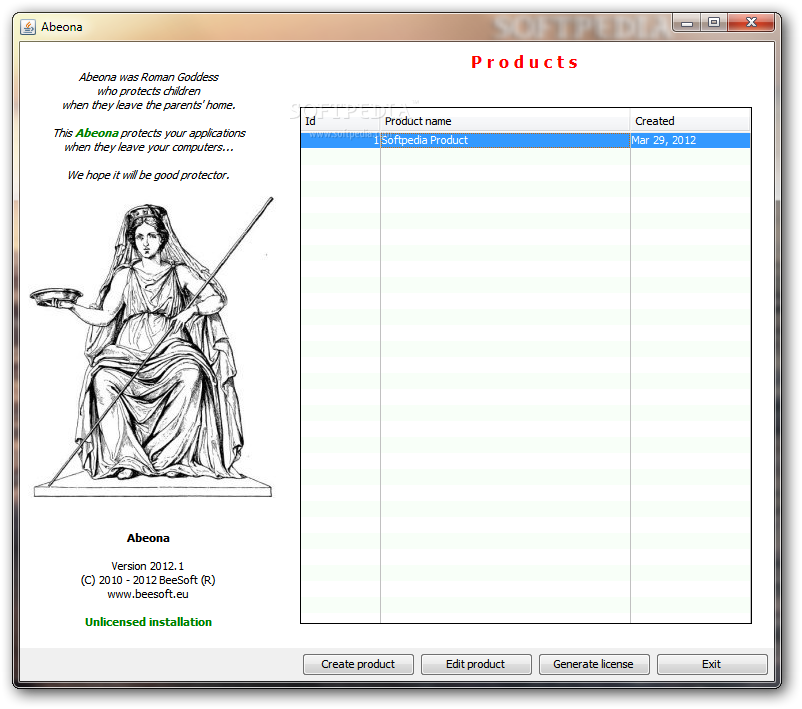Screen dimensions: 802x709
Task: Click the bold Abeona name label
Action: pos(148,538)
